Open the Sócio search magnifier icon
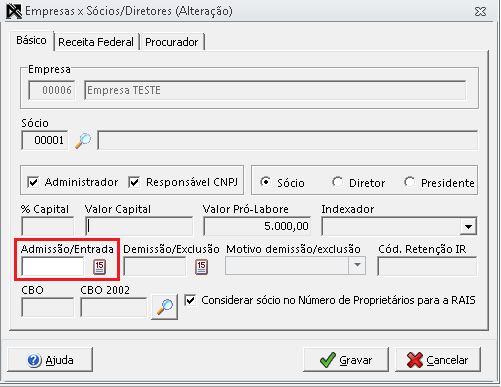The width and height of the screenshot is (501, 387). [x=83, y=140]
